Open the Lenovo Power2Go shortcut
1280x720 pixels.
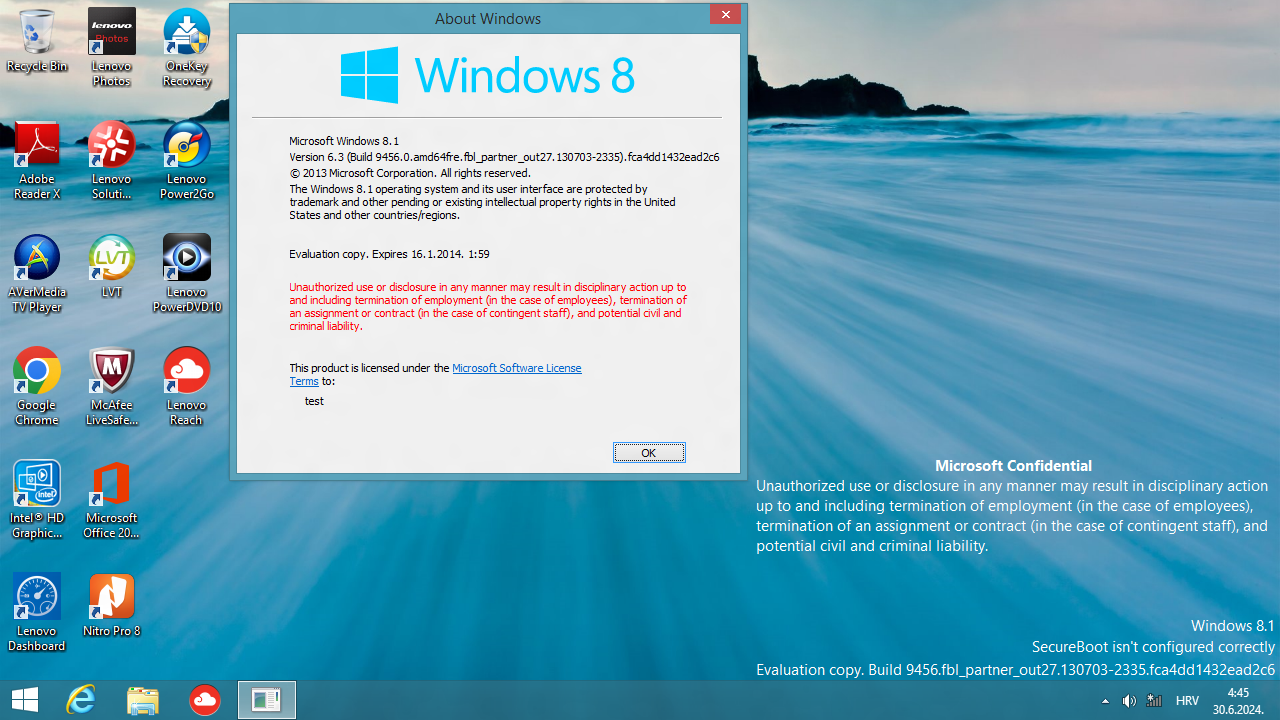click(187, 160)
